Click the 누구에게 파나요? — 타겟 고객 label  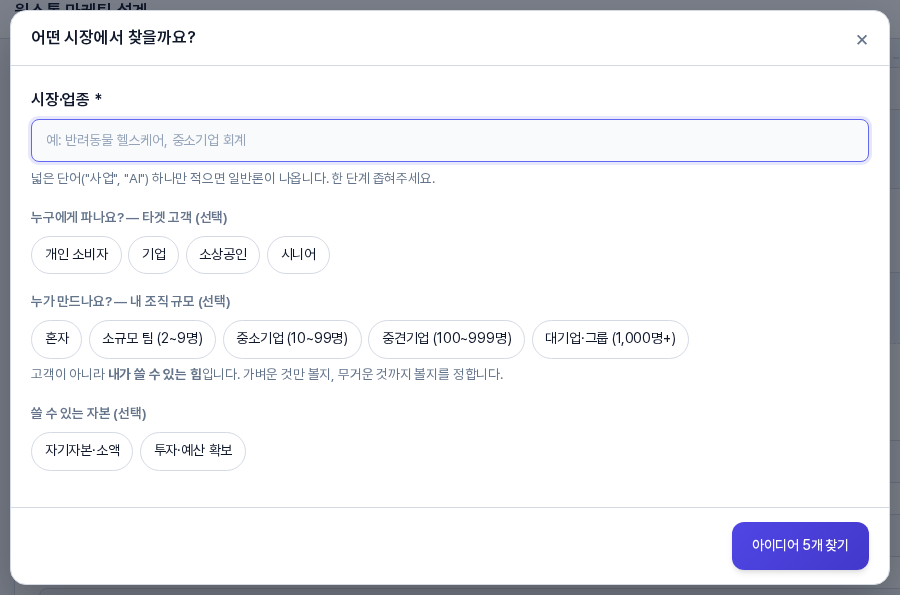pos(129,217)
